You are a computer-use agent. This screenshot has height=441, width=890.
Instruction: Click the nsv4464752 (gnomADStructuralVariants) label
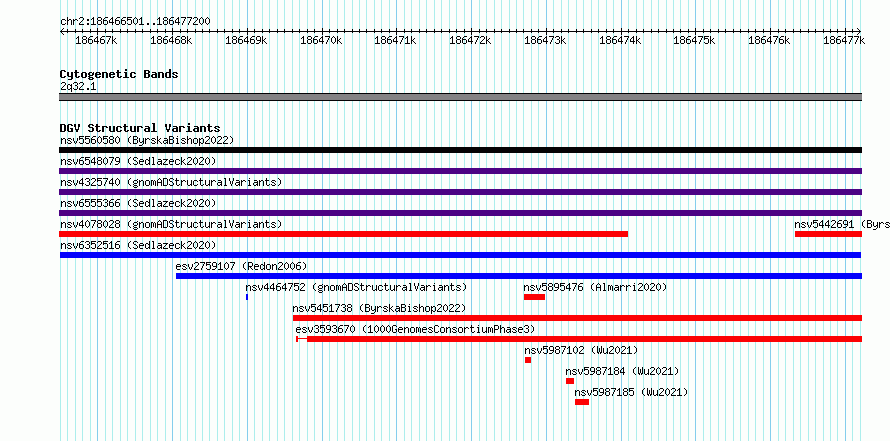356,287
